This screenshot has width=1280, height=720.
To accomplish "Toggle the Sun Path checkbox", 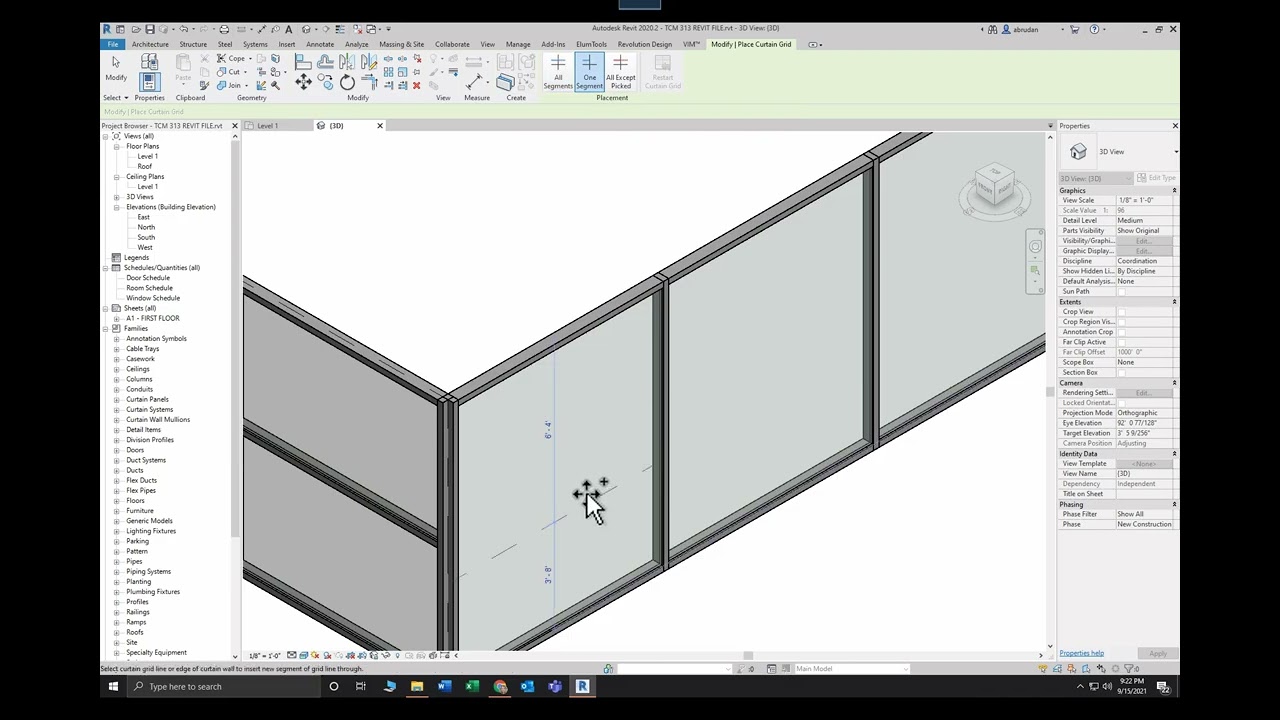I will pyautogui.click(x=1121, y=292).
